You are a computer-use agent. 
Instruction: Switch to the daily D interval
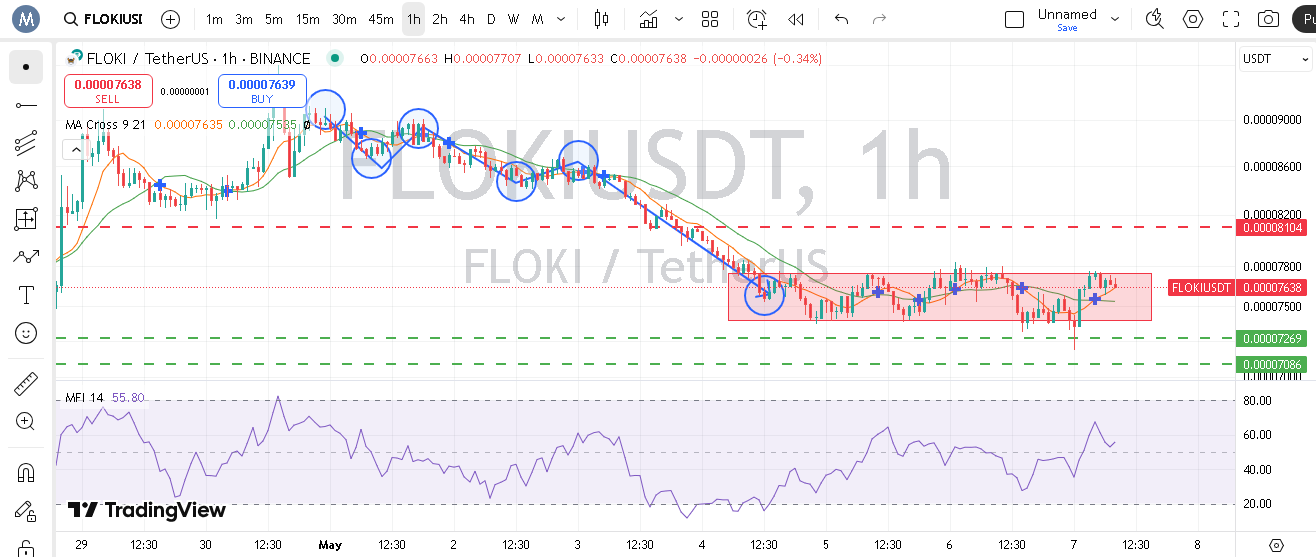(x=491, y=19)
